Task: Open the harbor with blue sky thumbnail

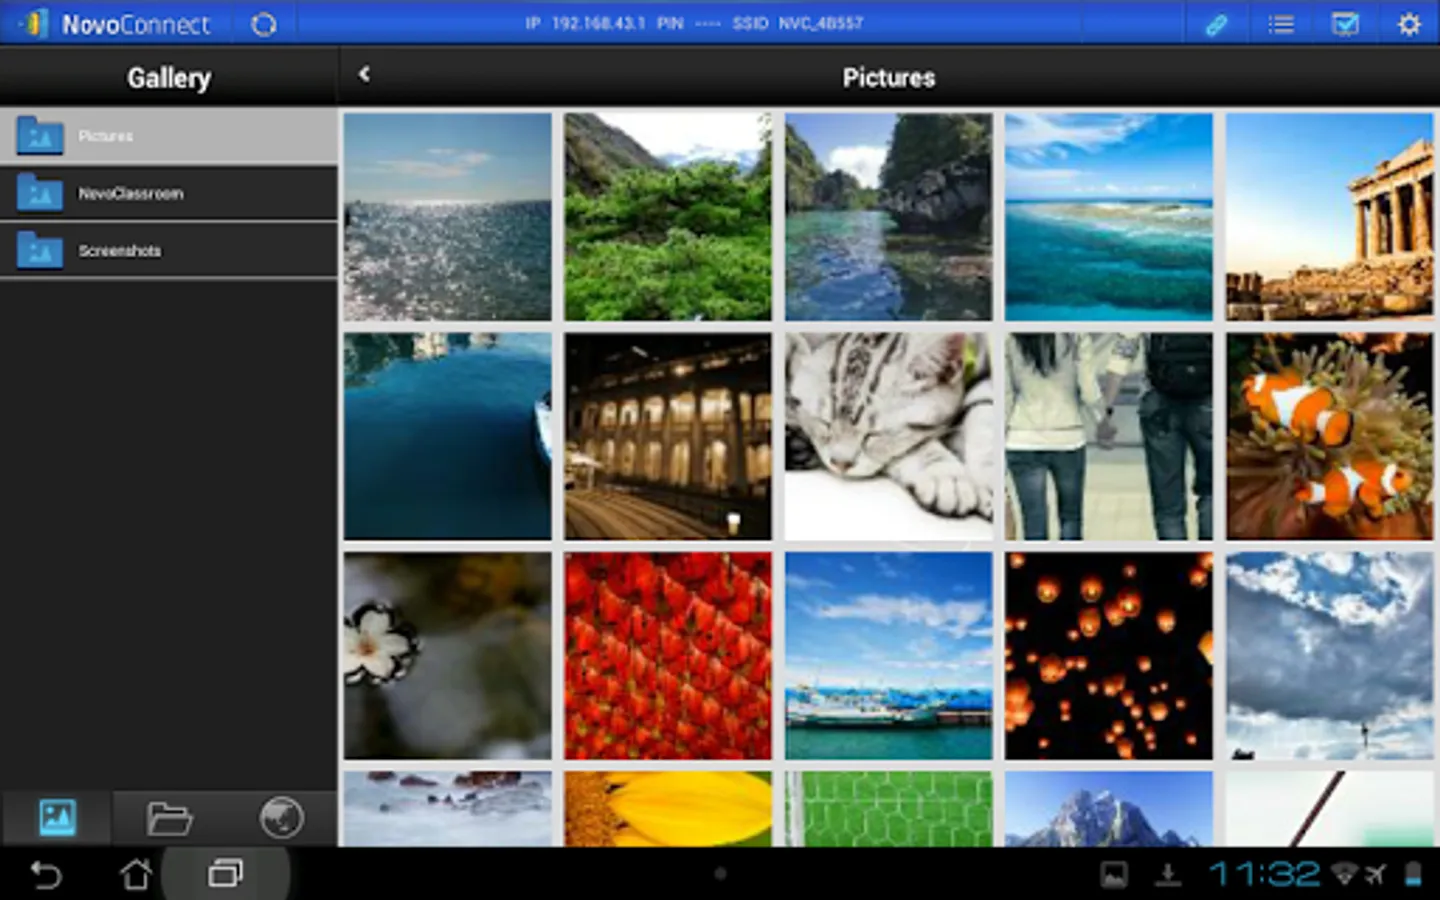Action: (x=889, y=656)
